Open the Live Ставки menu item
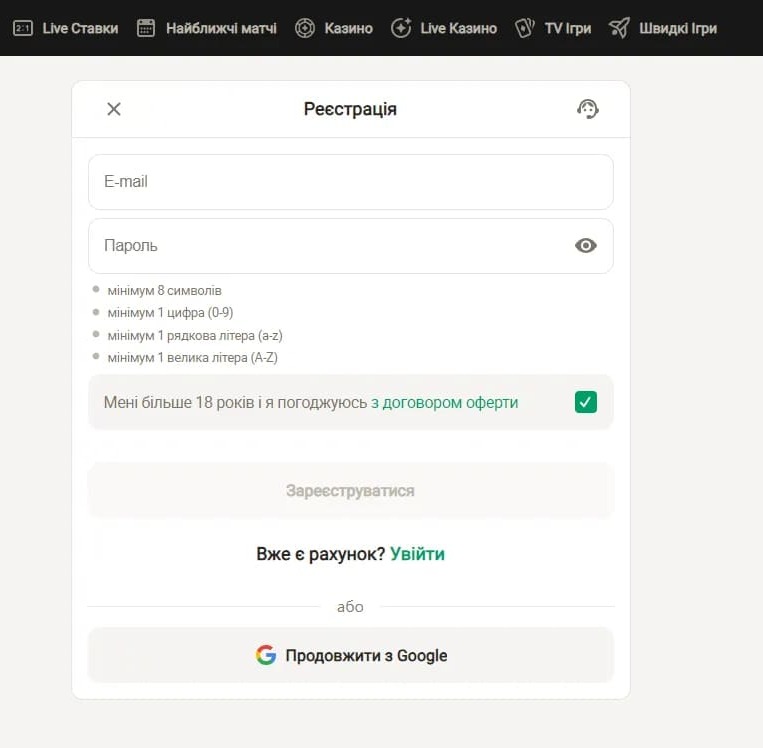This screenshot has width=763, height=748. [80, 28]
